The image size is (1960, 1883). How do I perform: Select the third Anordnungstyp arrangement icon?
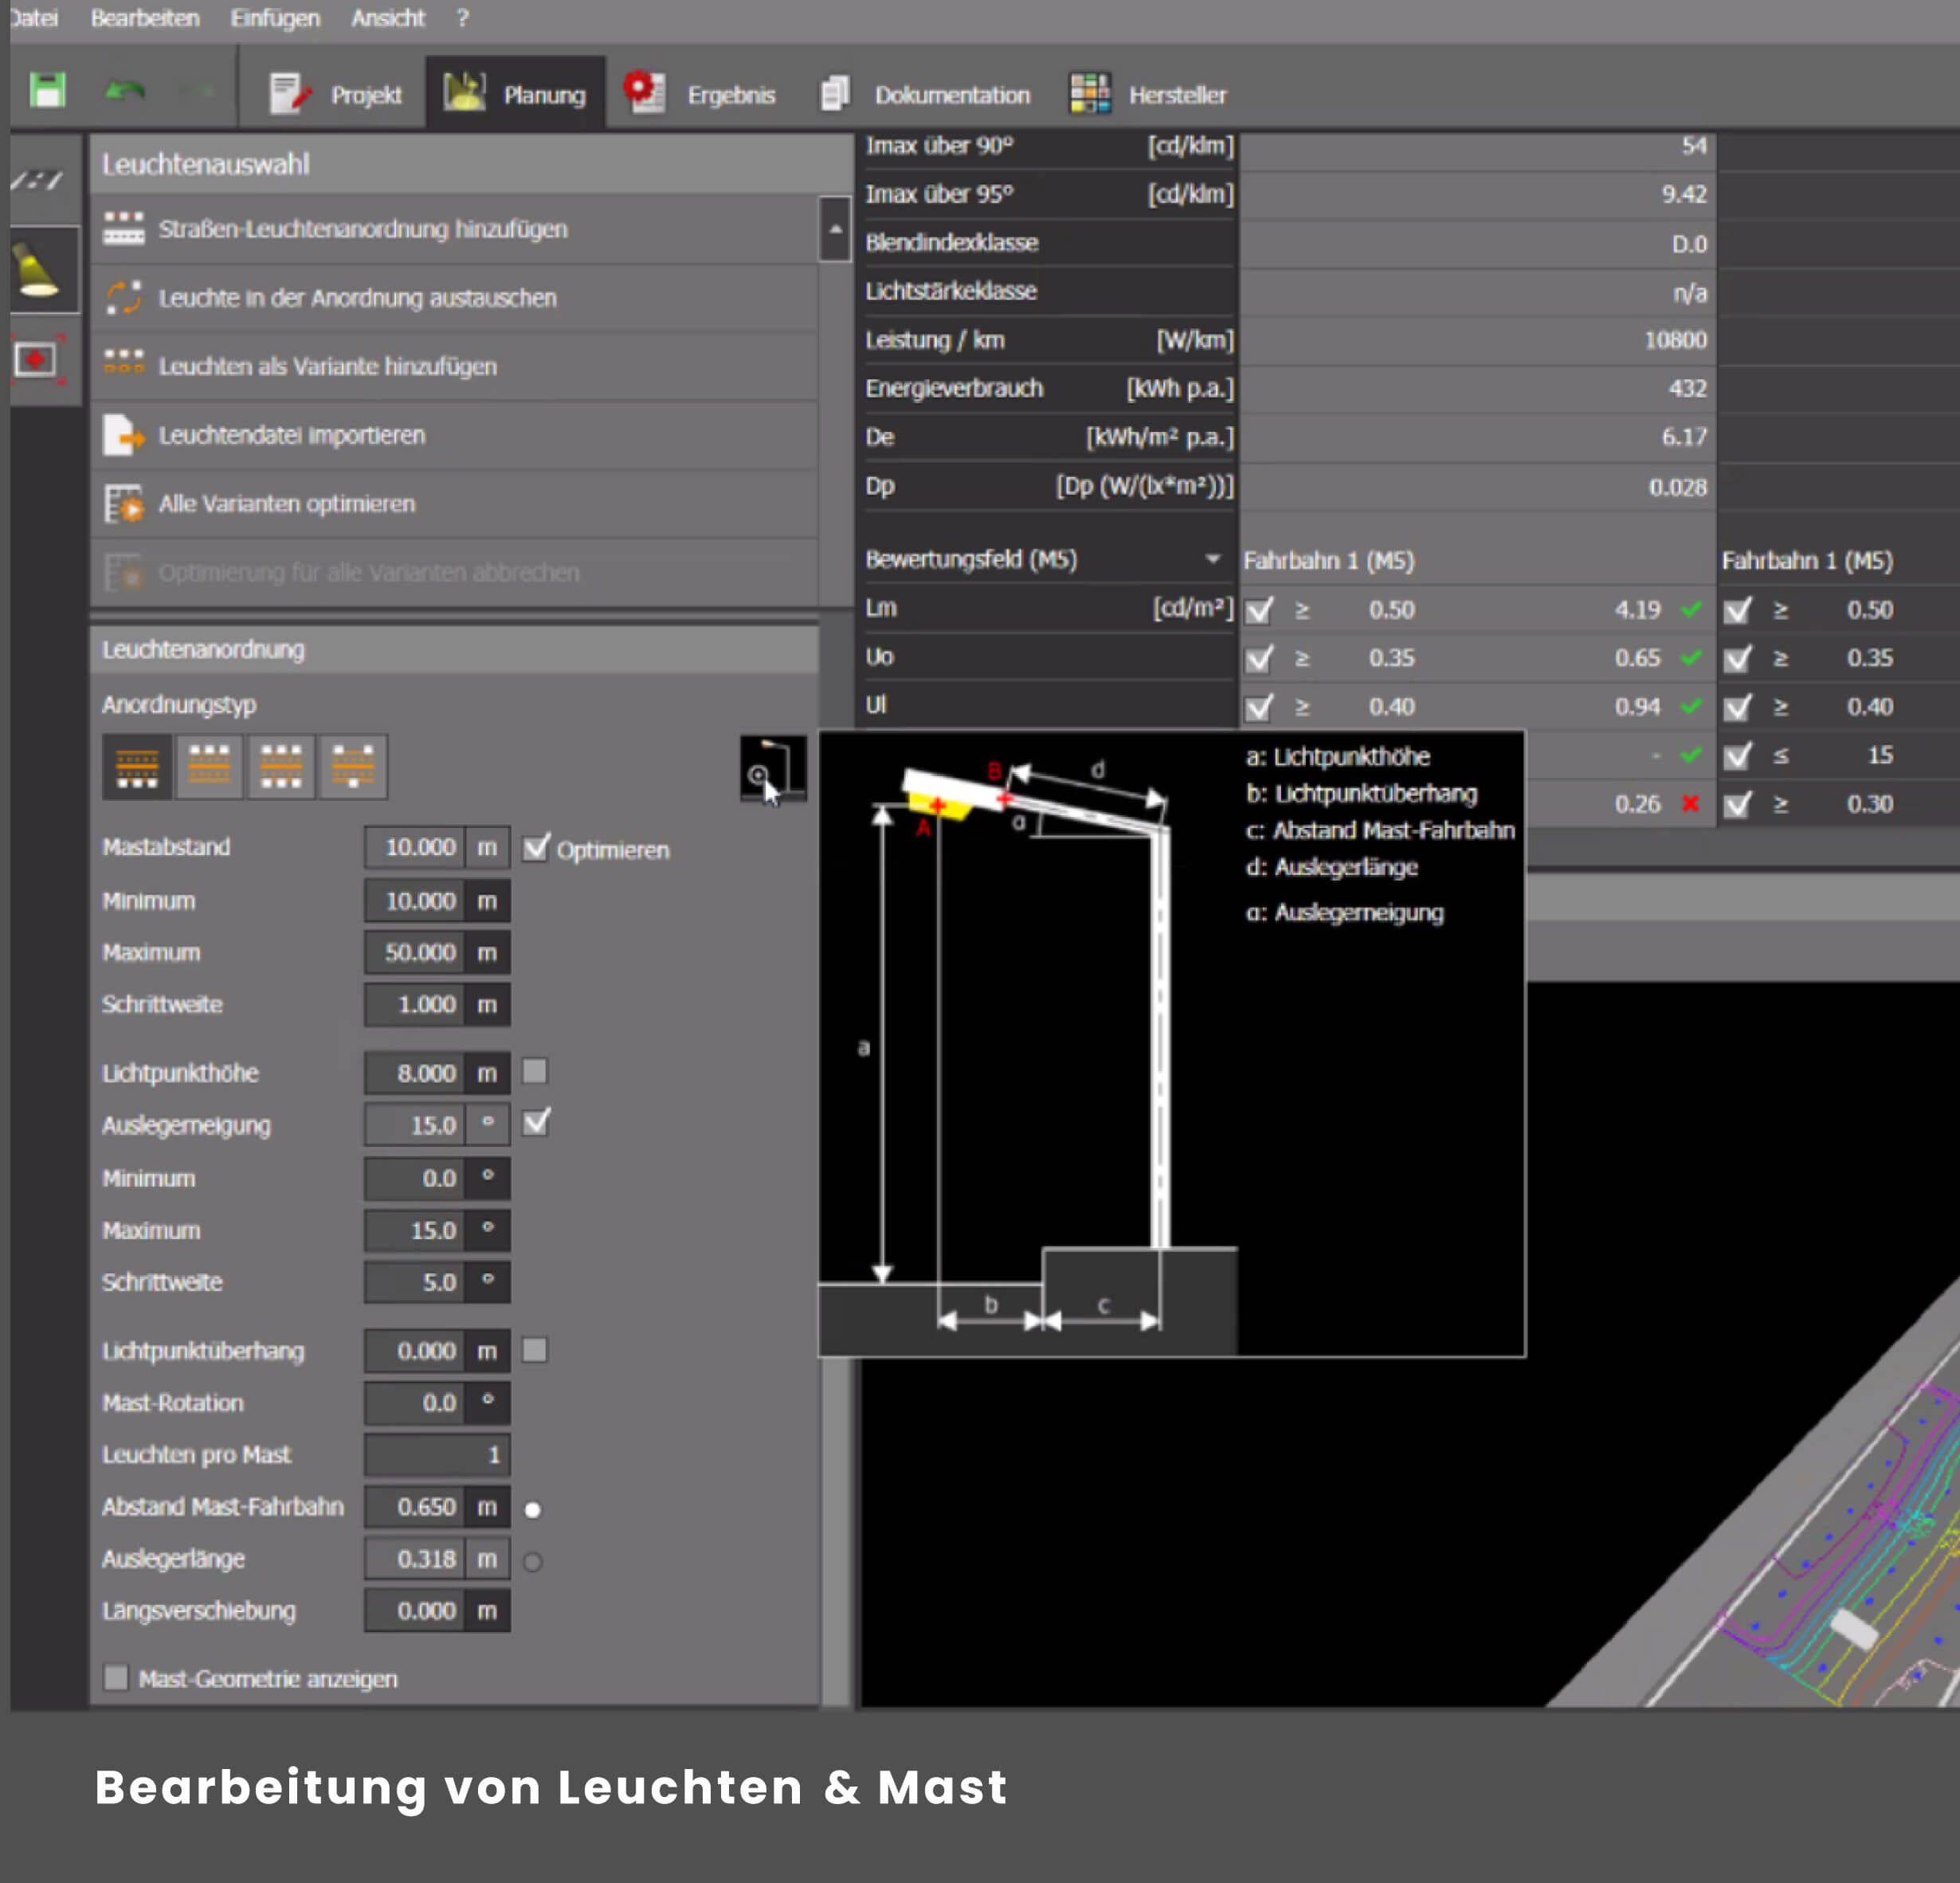click(x=281, y=766)
